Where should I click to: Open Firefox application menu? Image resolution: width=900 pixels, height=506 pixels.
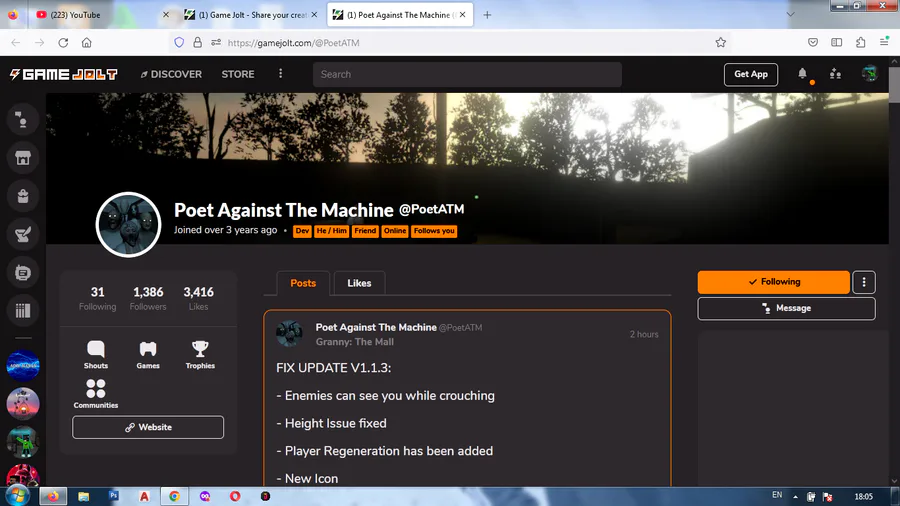click(884, 42)
